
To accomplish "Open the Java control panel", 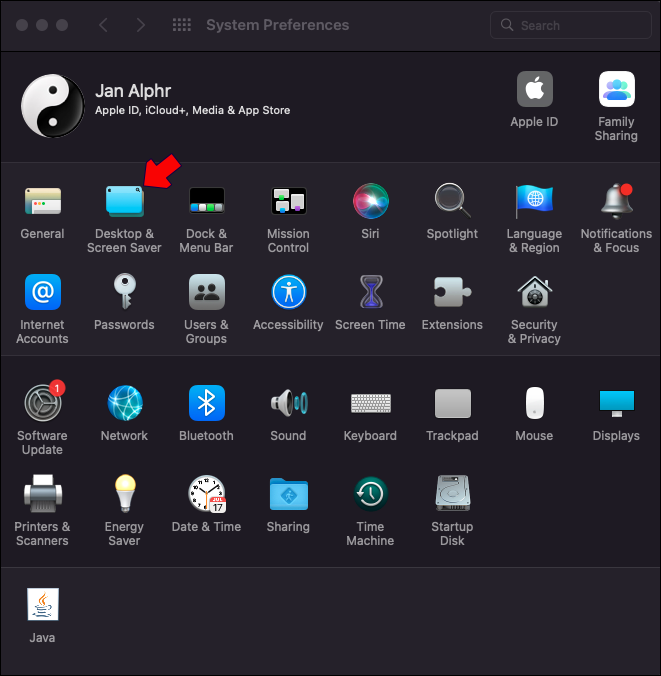I will [x=43, y=604].
